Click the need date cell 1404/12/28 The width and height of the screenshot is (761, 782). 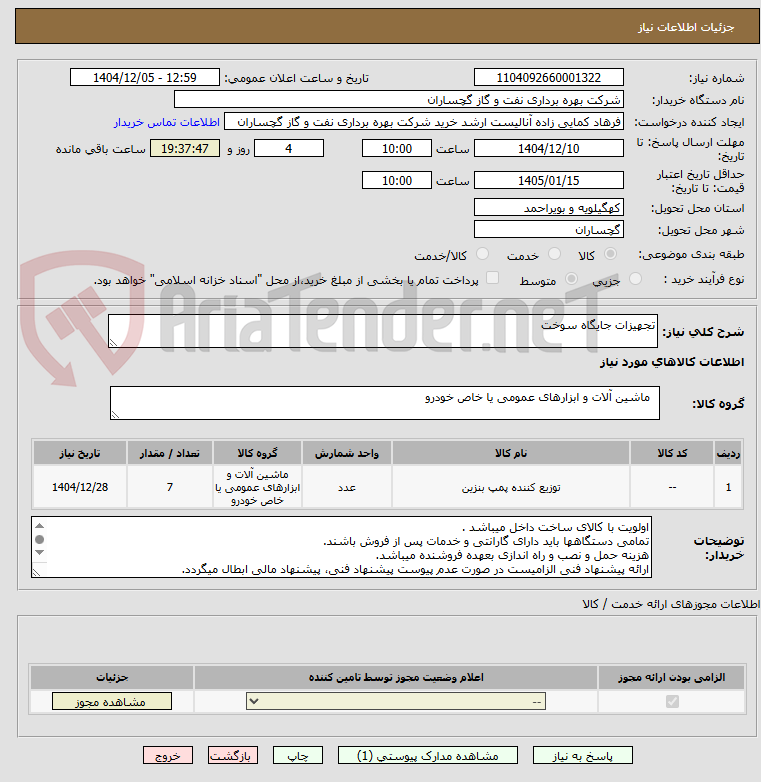tap(80, 487)
